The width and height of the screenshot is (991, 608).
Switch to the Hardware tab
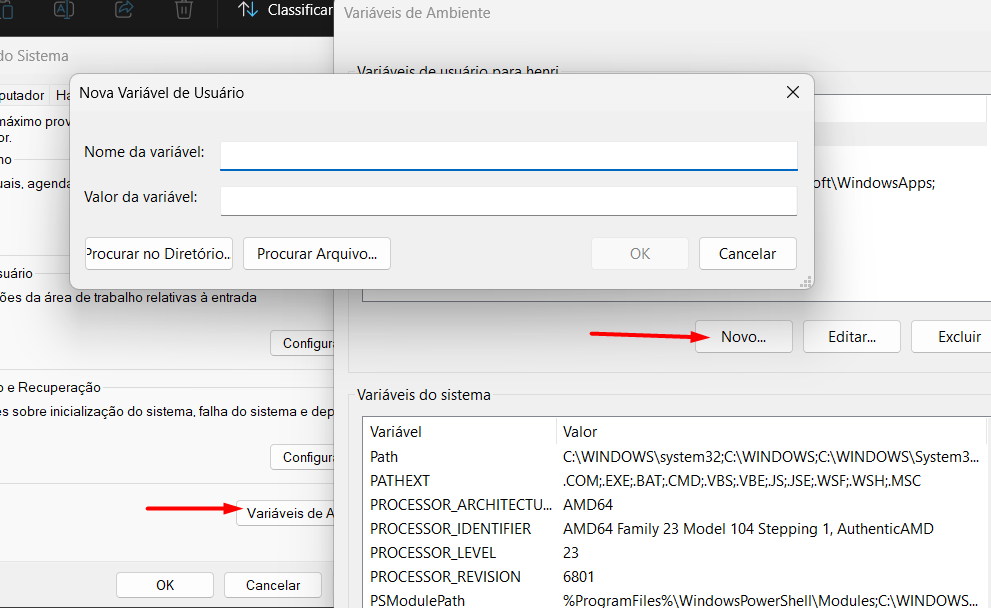pyautogui.click(x=62, y=95)
